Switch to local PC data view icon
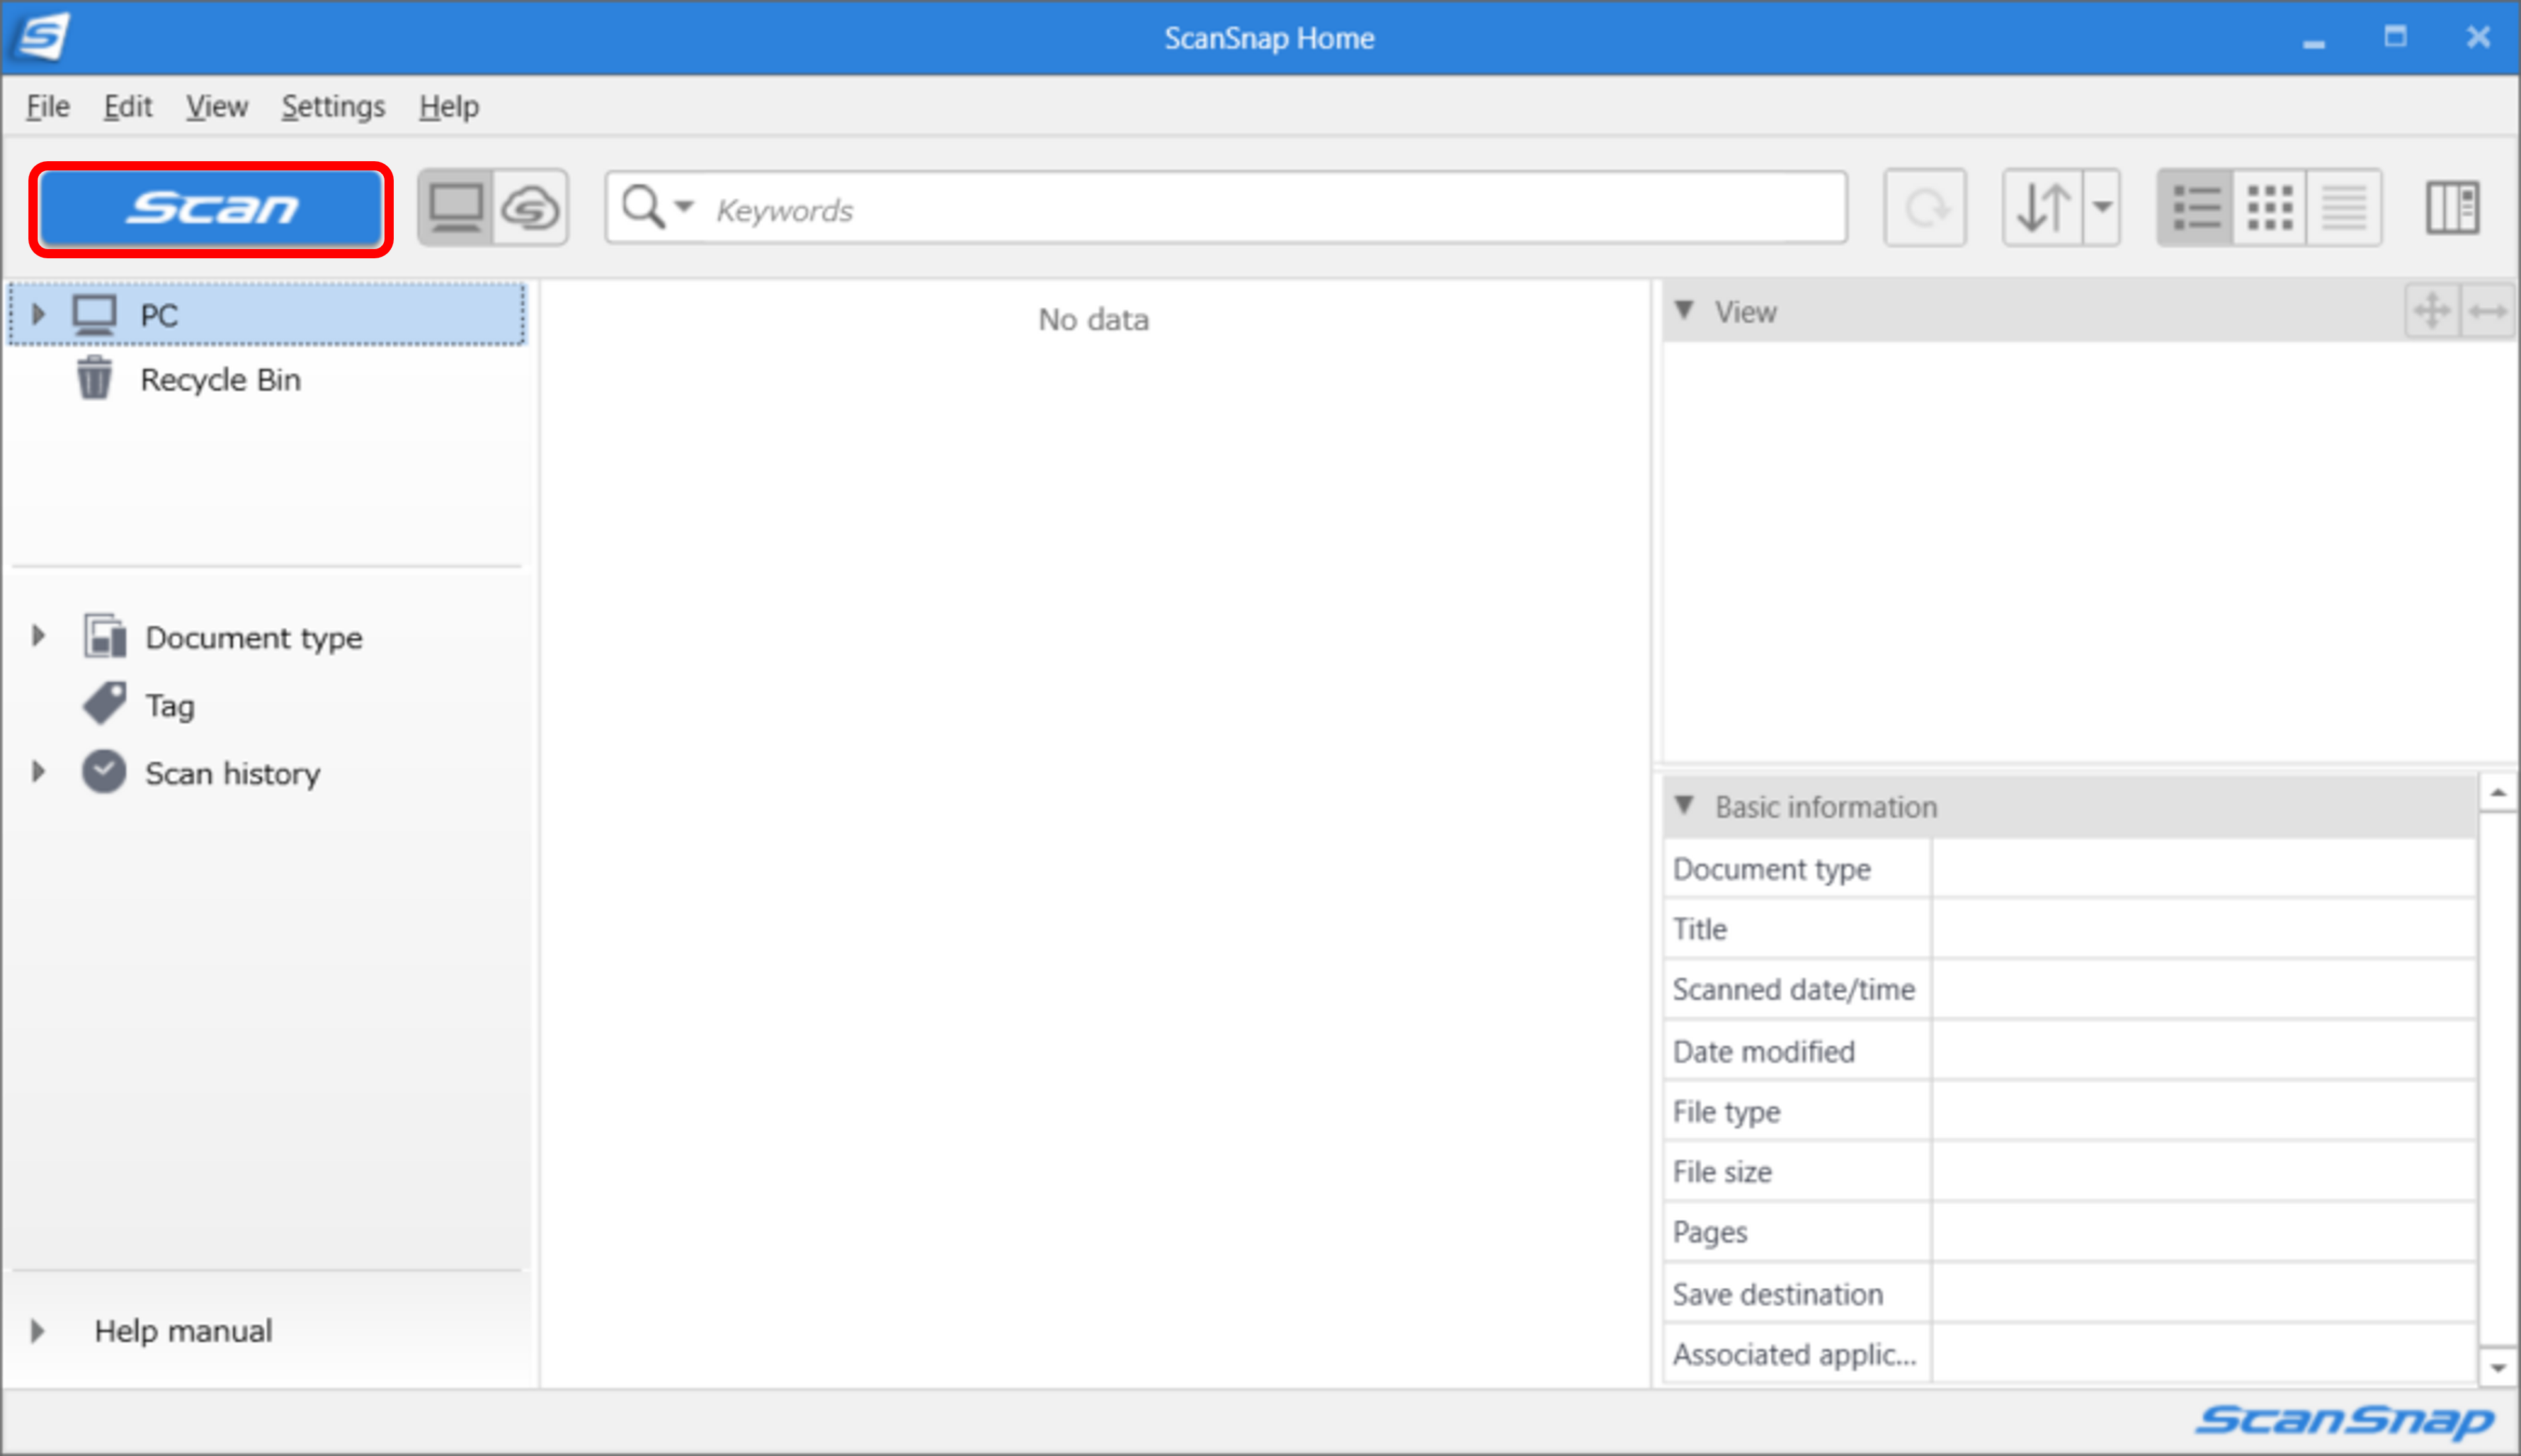 [x=456, y=208]
